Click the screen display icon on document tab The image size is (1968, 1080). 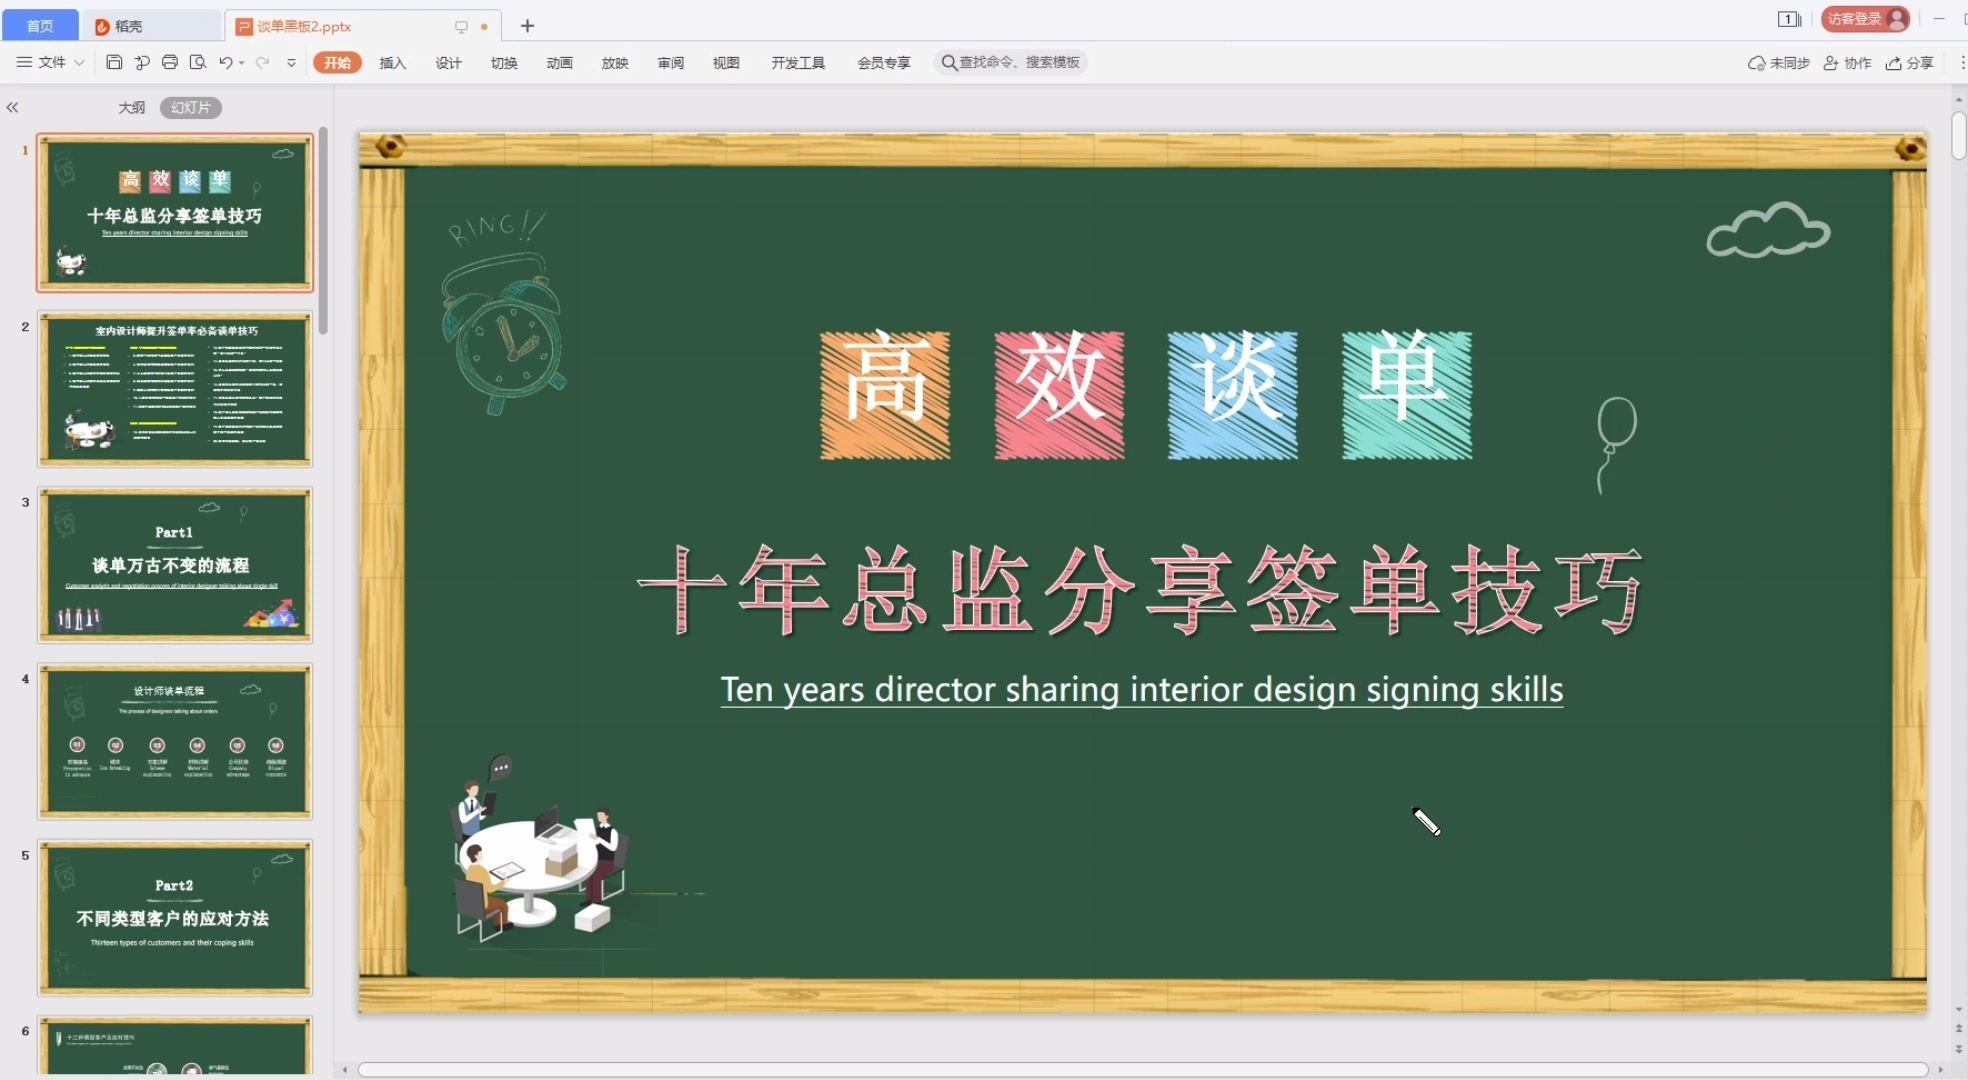[x=461, y=27]
